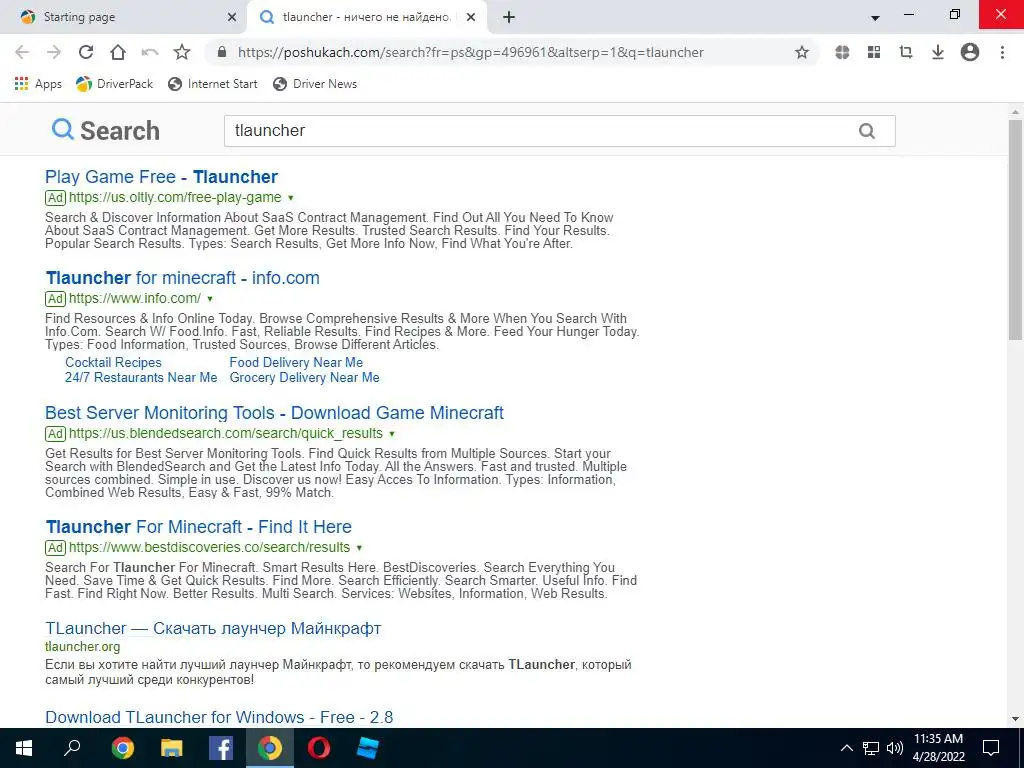Open Internet Start bookmark
The height and width of the screenshot is (768, 1024).
(x=213, y=84)
